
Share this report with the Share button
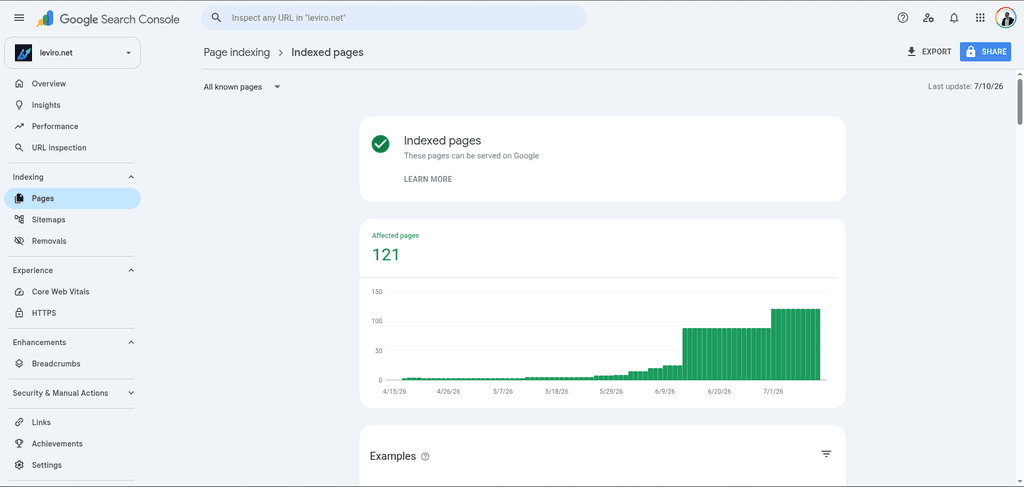(x=985, y=52)
